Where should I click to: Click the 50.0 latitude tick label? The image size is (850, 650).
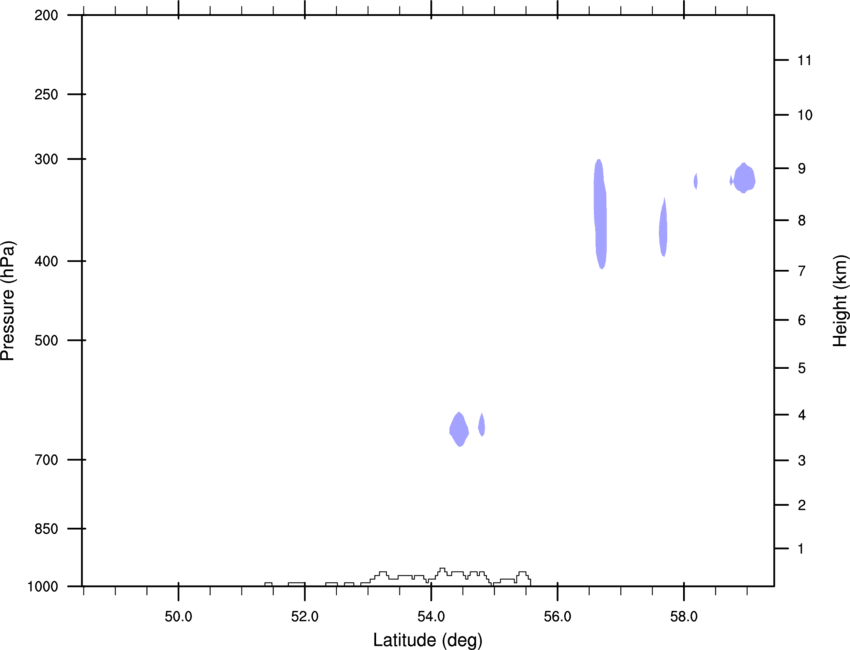[x=178, y=617]
